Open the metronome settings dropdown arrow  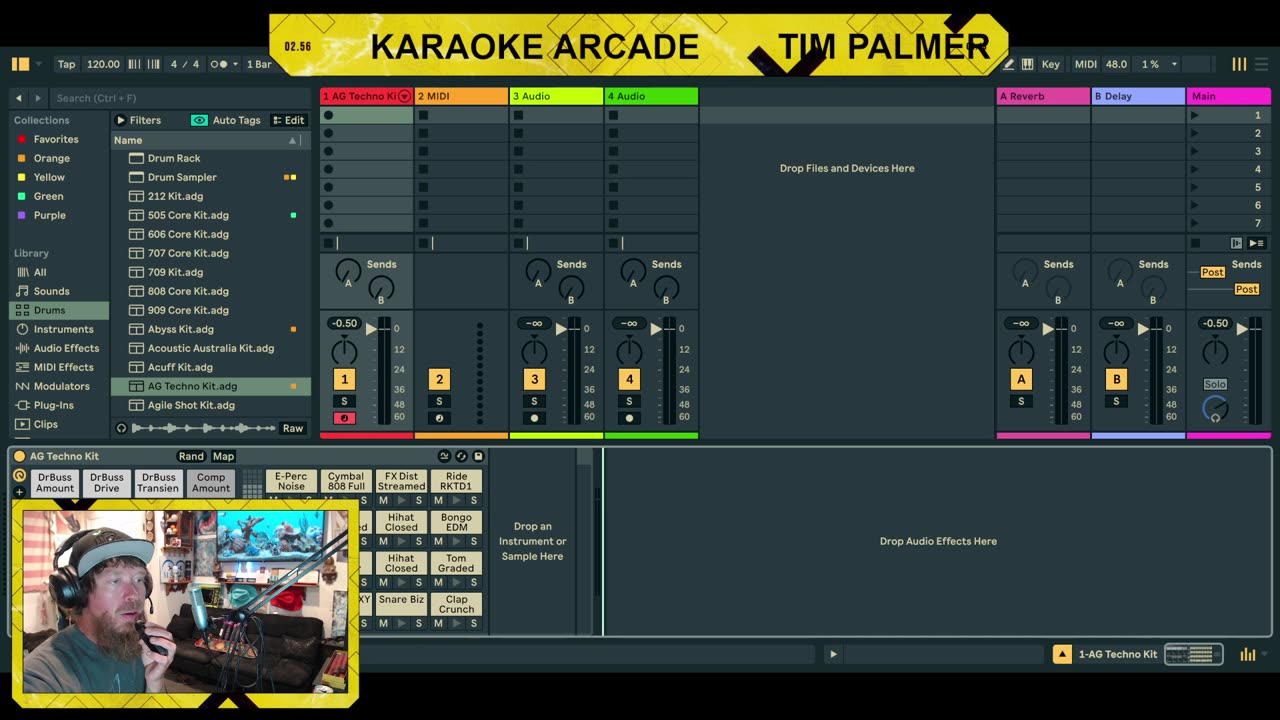click(235, 64)
